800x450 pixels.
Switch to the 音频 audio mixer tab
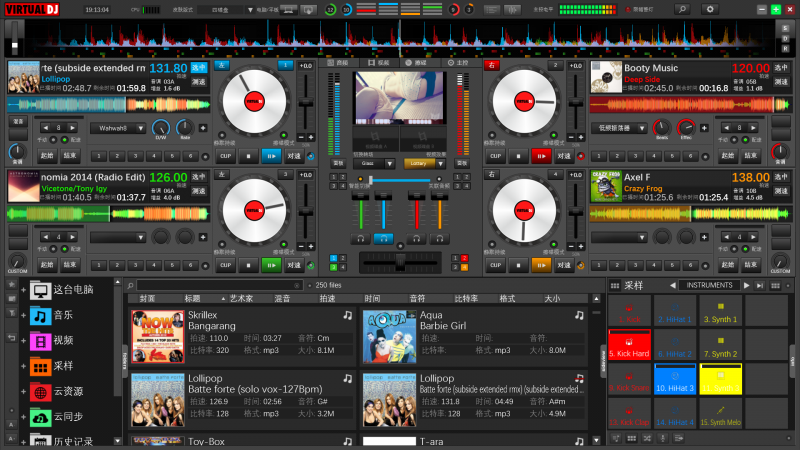pyautogui.click(x=338, y=63)
